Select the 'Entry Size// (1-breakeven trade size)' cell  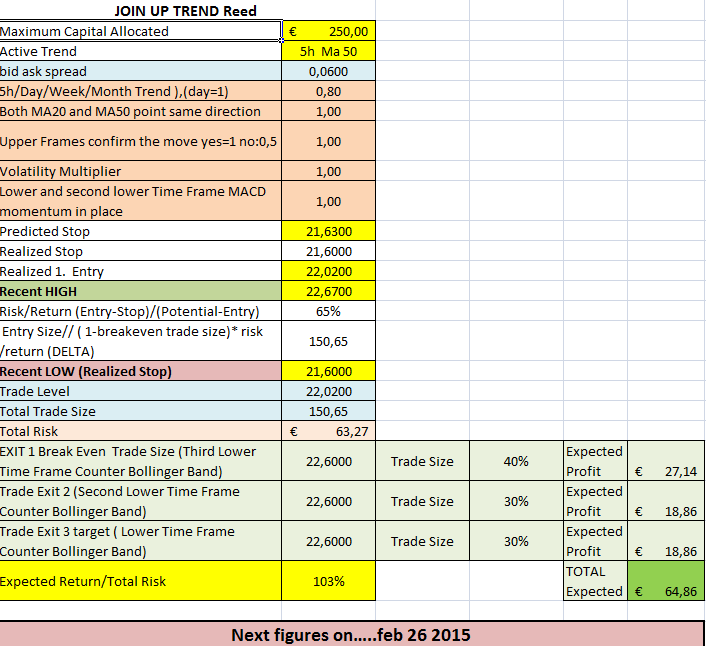(x=140, y=341)
